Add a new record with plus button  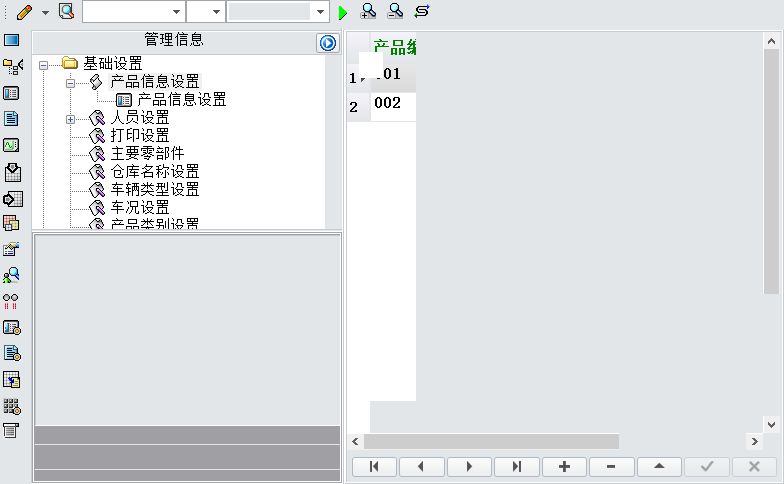pos(564,466)
